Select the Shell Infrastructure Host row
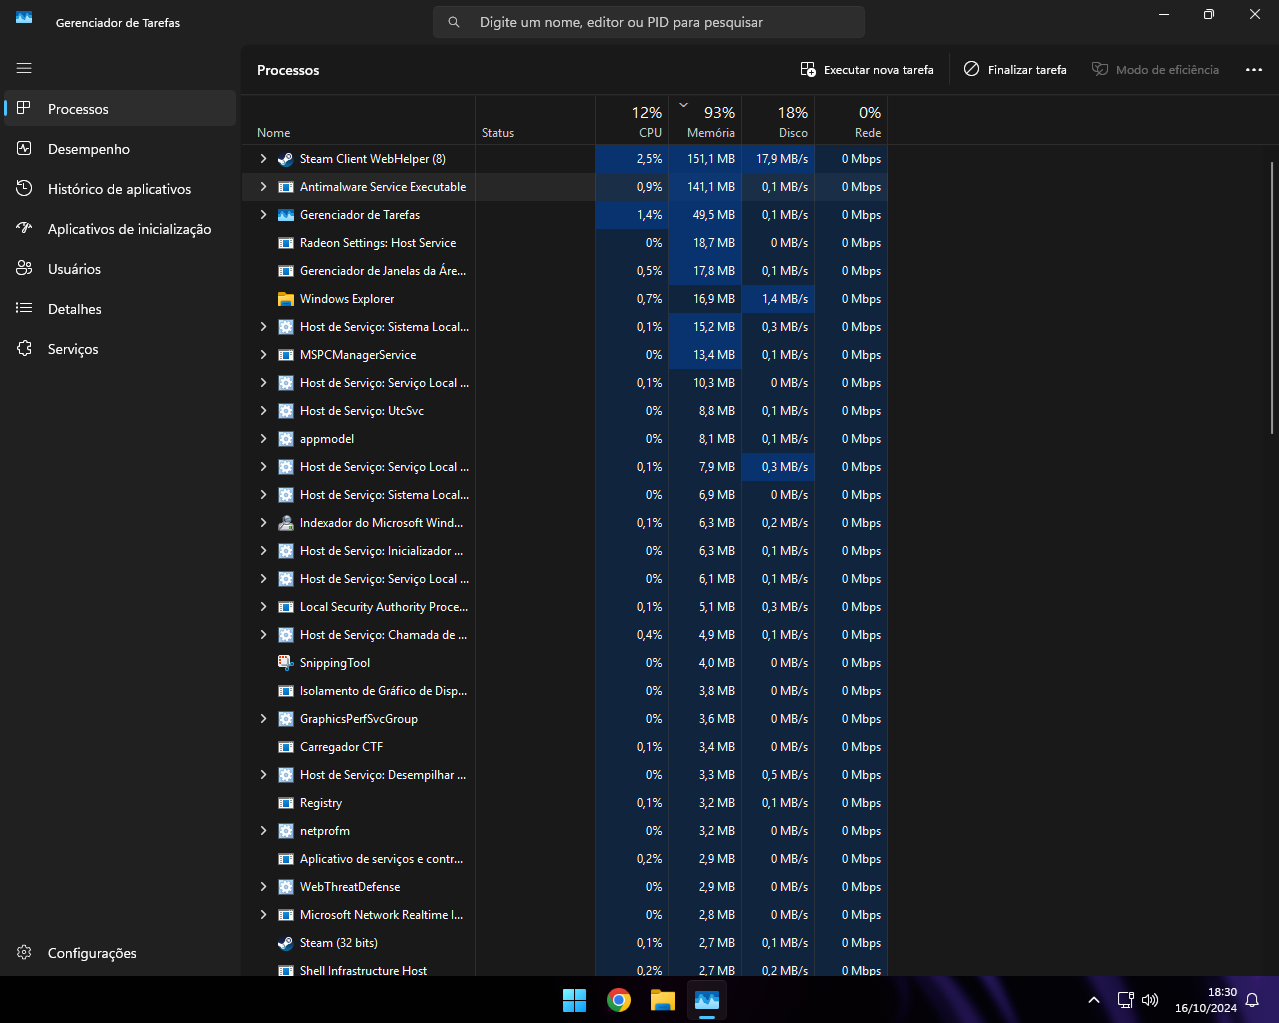This screenshot has height=1023, width=1279. coord(564,970)
